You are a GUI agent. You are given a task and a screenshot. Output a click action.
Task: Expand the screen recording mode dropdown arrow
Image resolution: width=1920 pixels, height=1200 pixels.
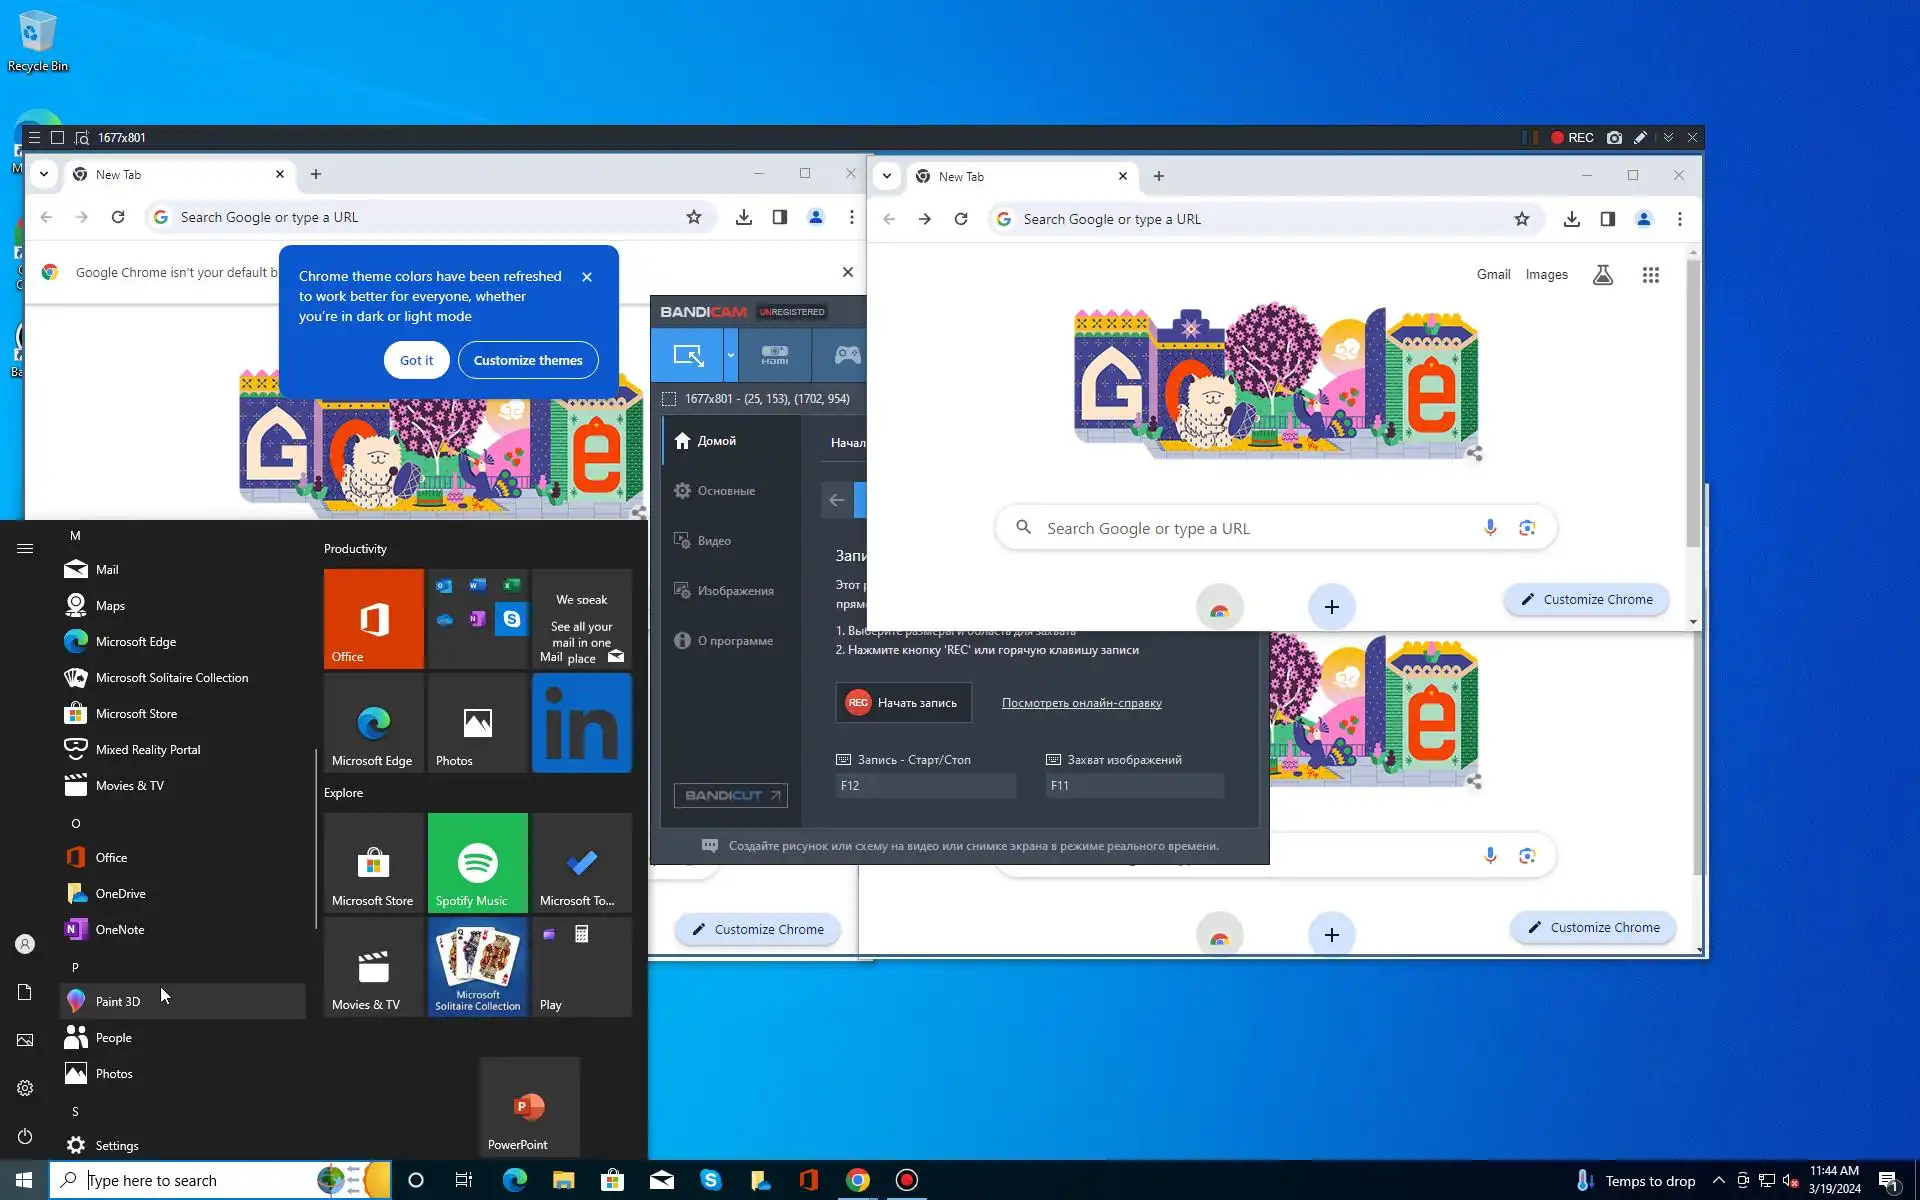coord(731,355)
